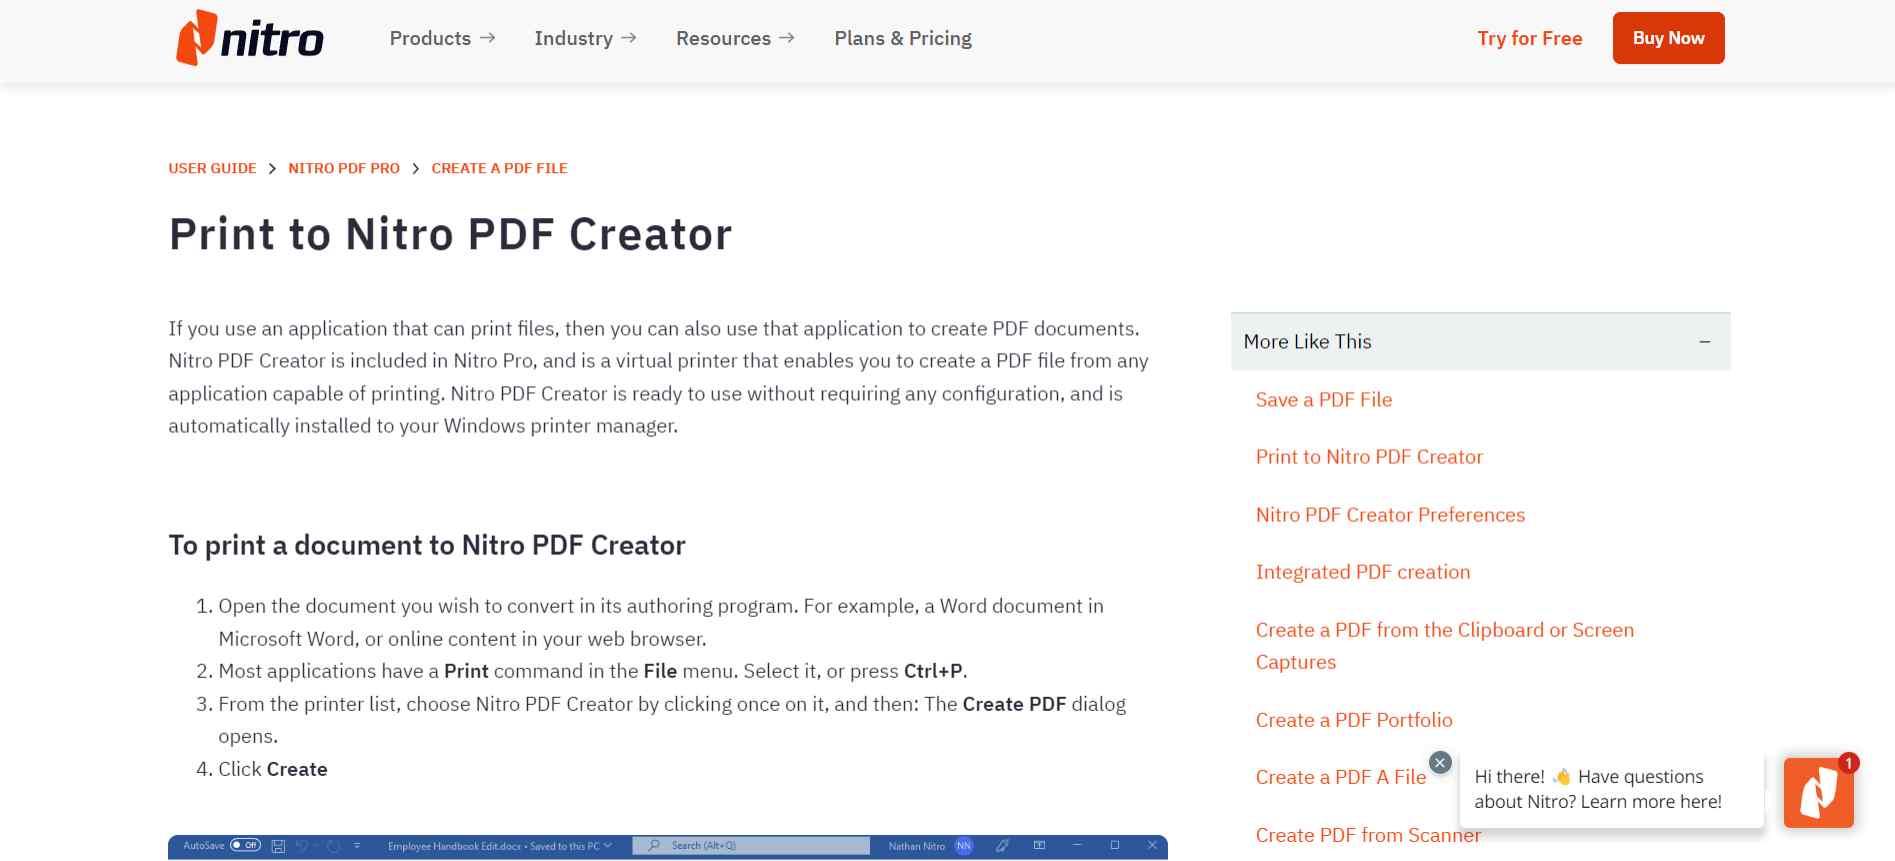Expand the Resources menu
Screen dimensions: 1895x861
point(735,38)
